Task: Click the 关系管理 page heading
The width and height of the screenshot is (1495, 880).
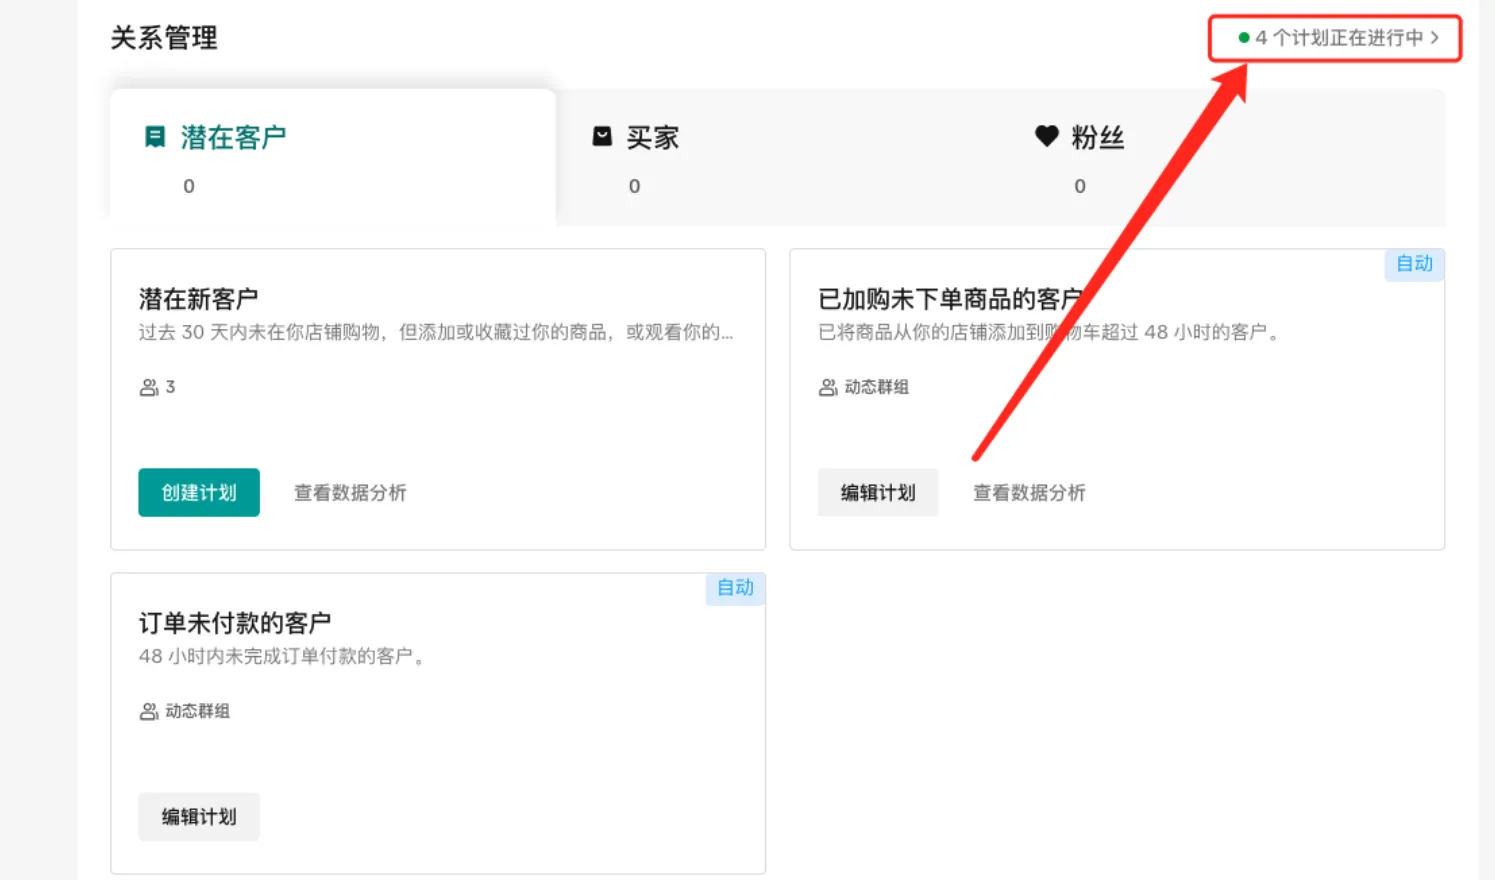Action: coord(164,38)
